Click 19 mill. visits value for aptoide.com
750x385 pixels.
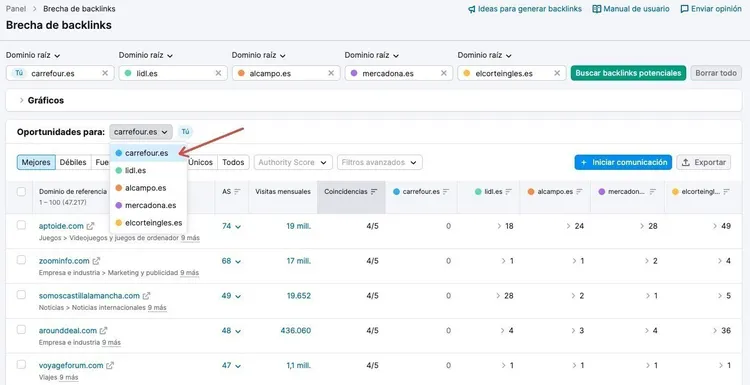pyautogui.click(x=298, y=226)
